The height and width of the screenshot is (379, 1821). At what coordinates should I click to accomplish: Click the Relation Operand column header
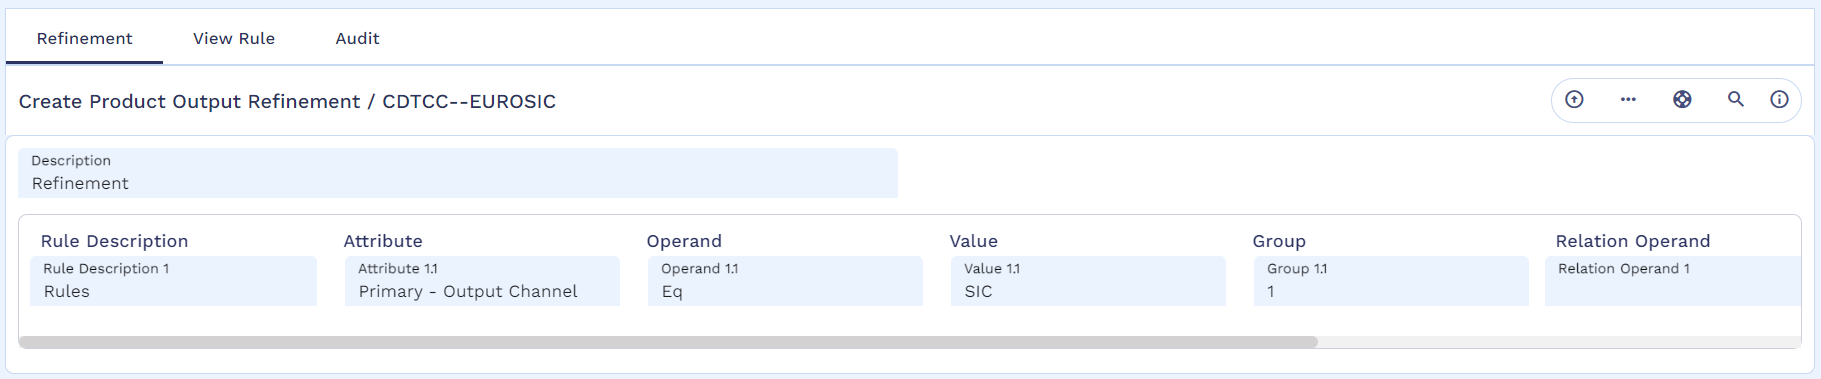point(1633,241)
